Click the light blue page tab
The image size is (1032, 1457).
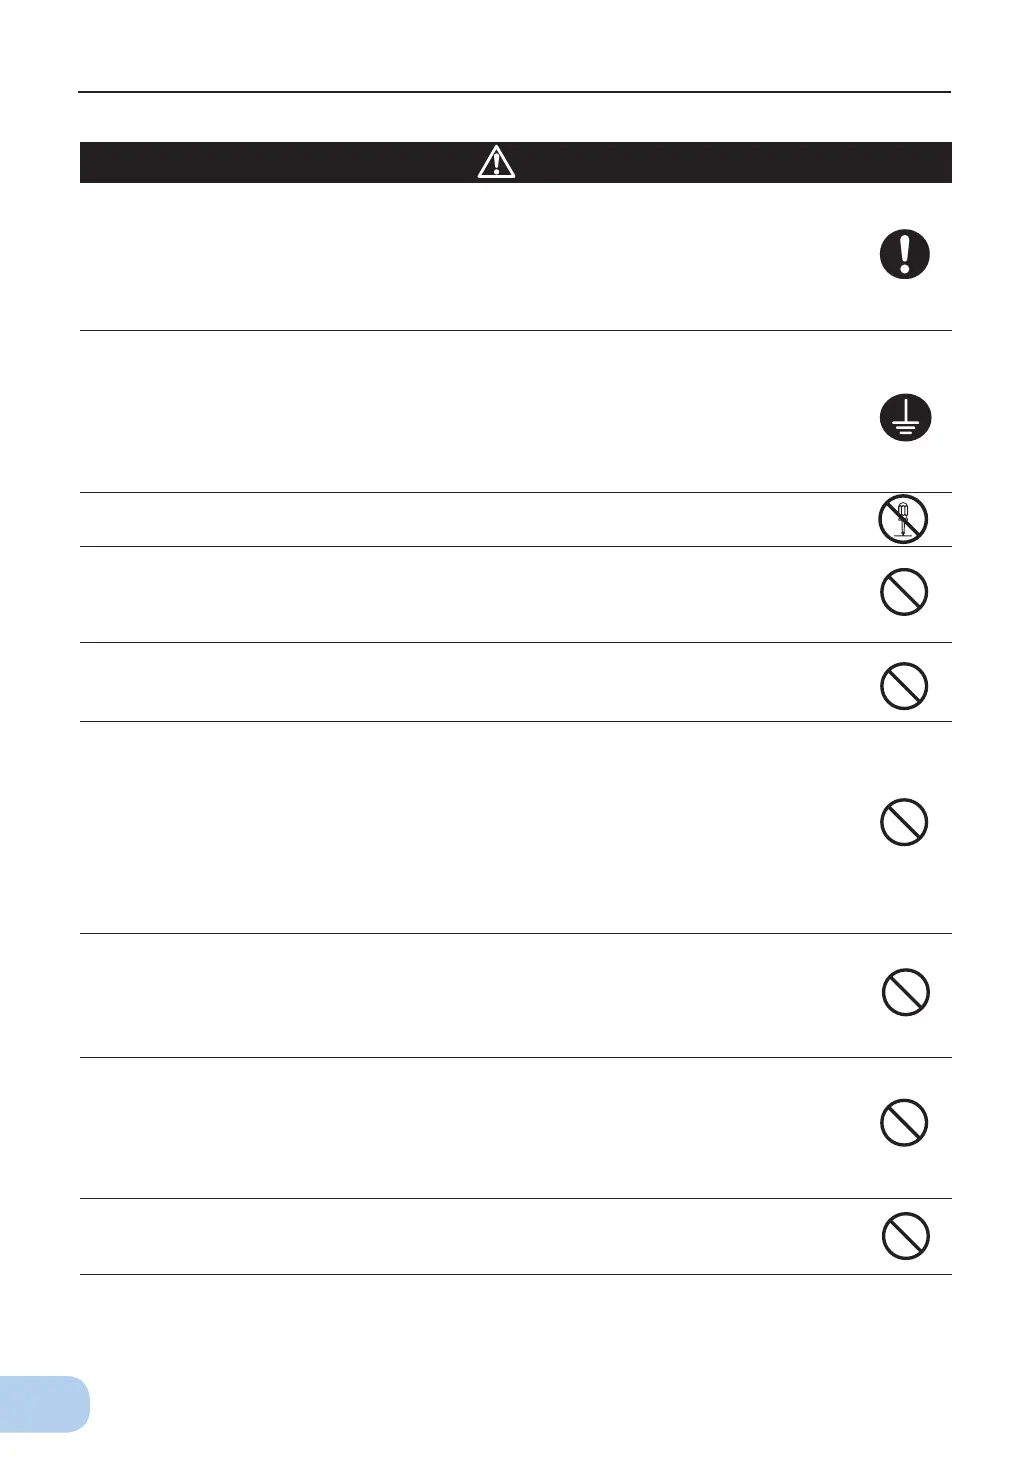[x=44, y=1404]
